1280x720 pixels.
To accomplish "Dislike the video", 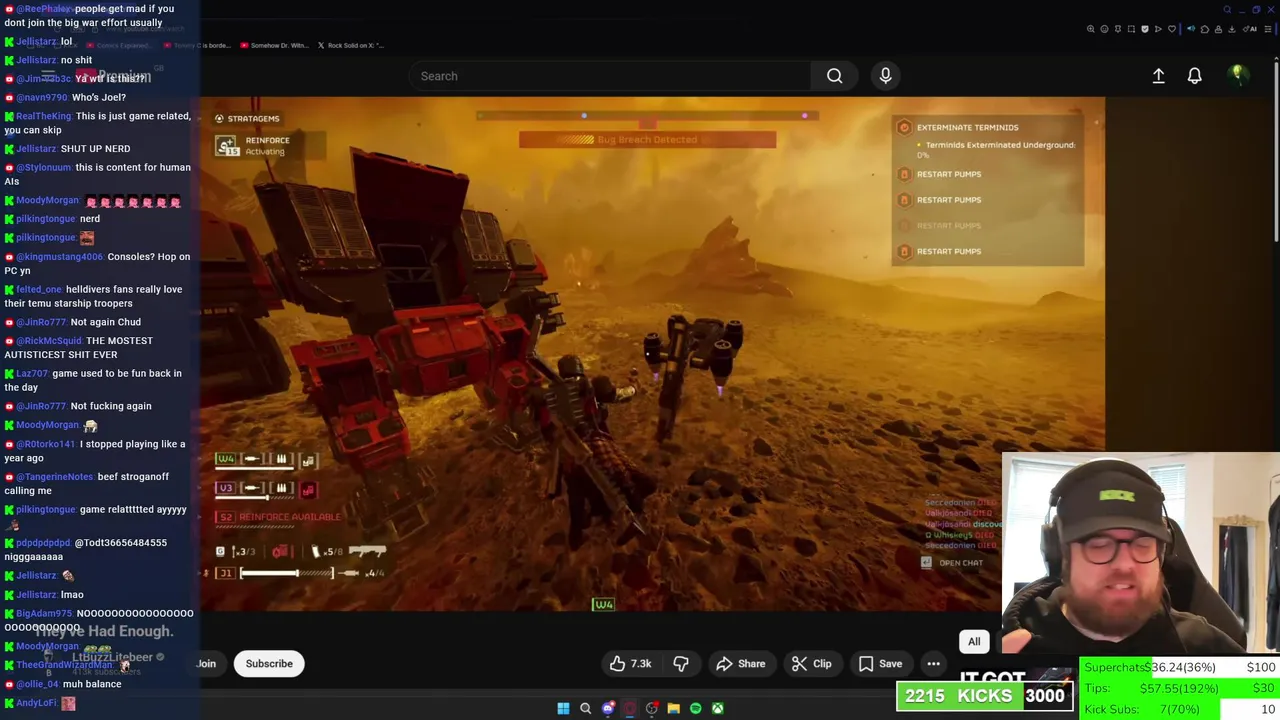I will (681, 664).
